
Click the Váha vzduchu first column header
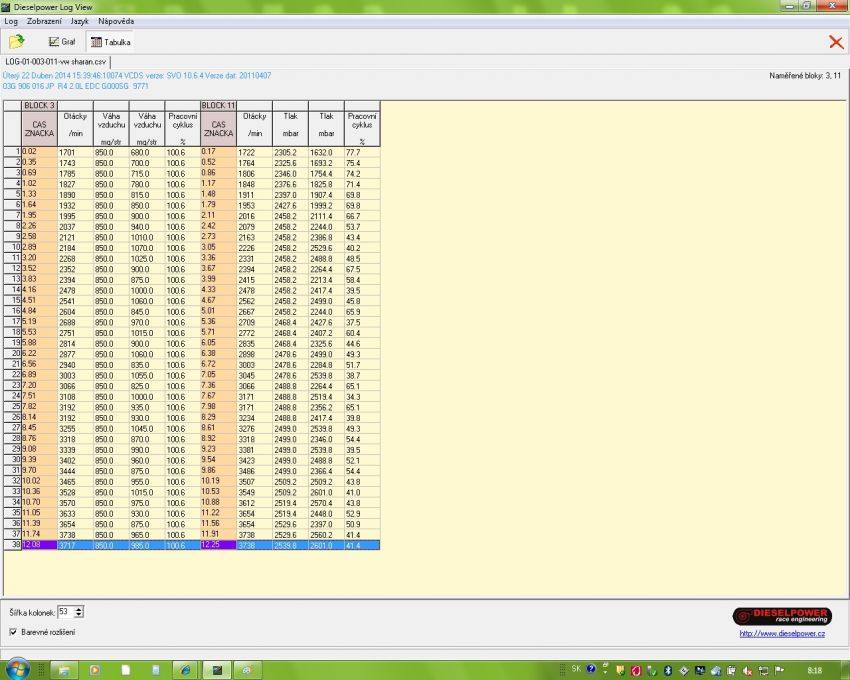[x=111, y=129]
